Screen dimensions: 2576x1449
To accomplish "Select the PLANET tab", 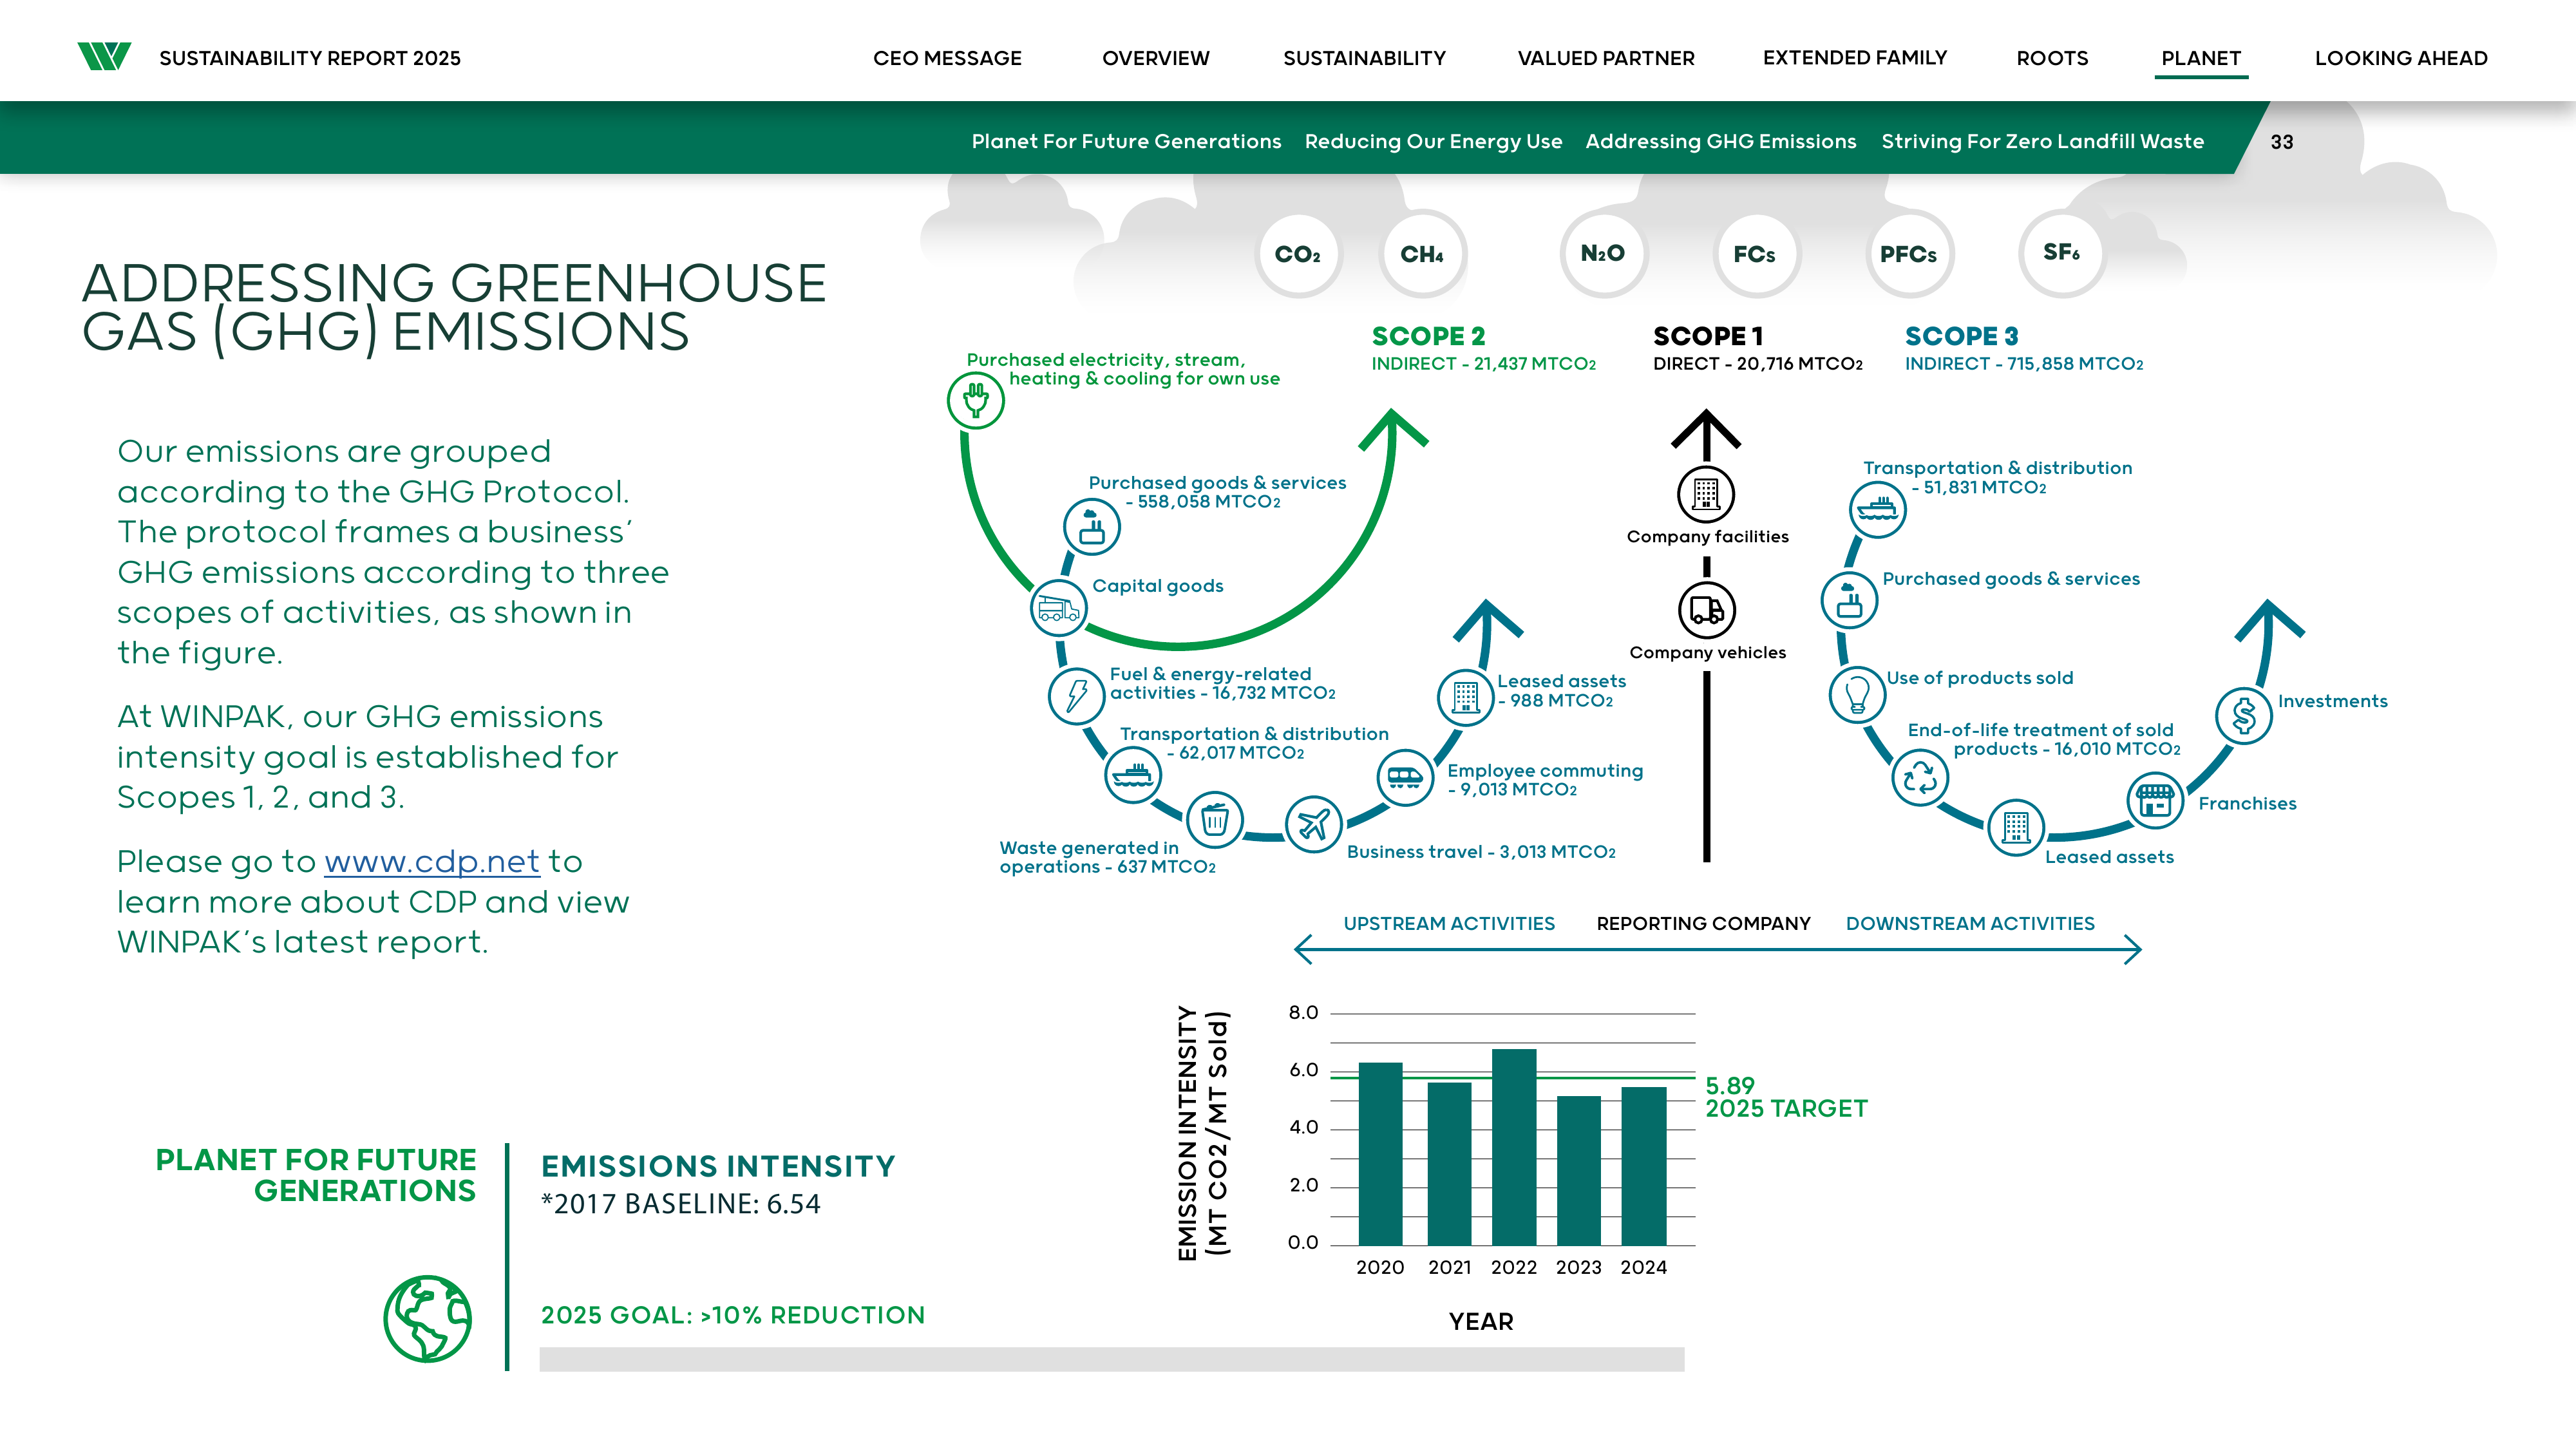I will 2201,58.
